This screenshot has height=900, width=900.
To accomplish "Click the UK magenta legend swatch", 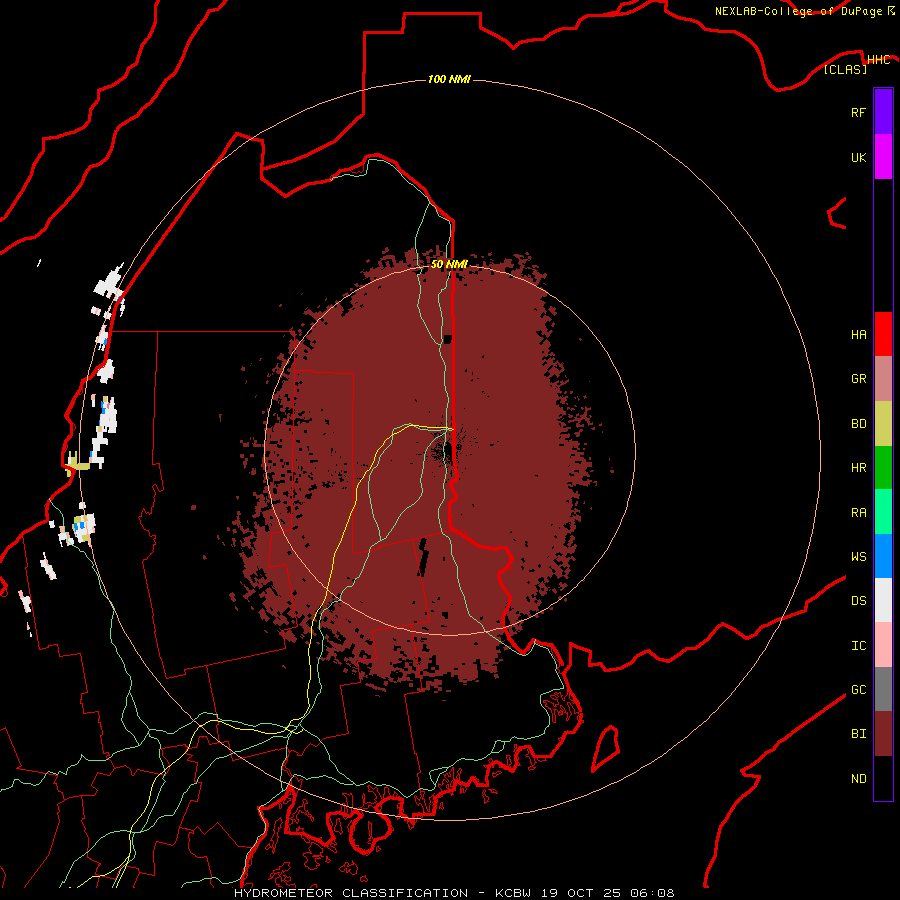I will click(883, 157).
